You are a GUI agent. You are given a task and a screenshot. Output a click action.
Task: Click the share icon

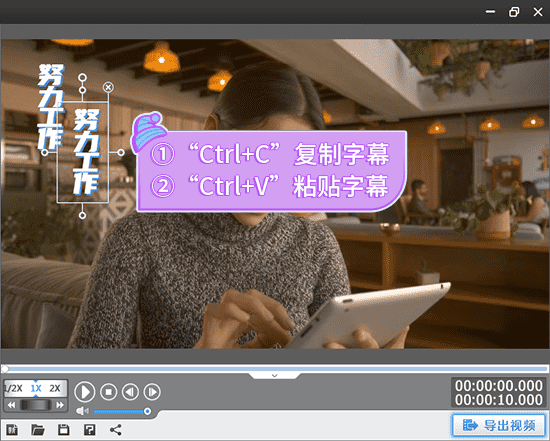(x=116, y=430)
